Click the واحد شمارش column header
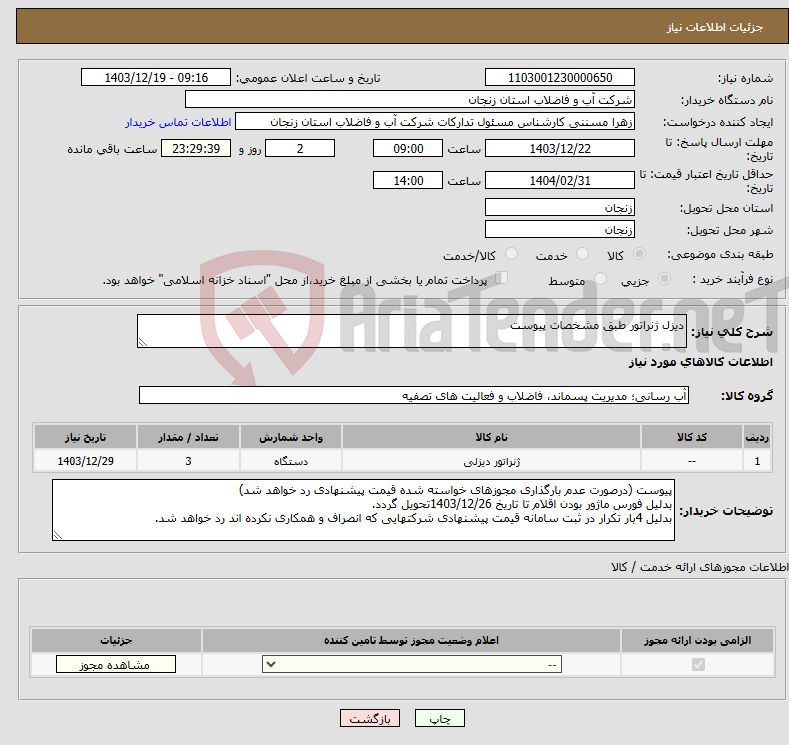789x745 pixels. (x=291, y=437)
